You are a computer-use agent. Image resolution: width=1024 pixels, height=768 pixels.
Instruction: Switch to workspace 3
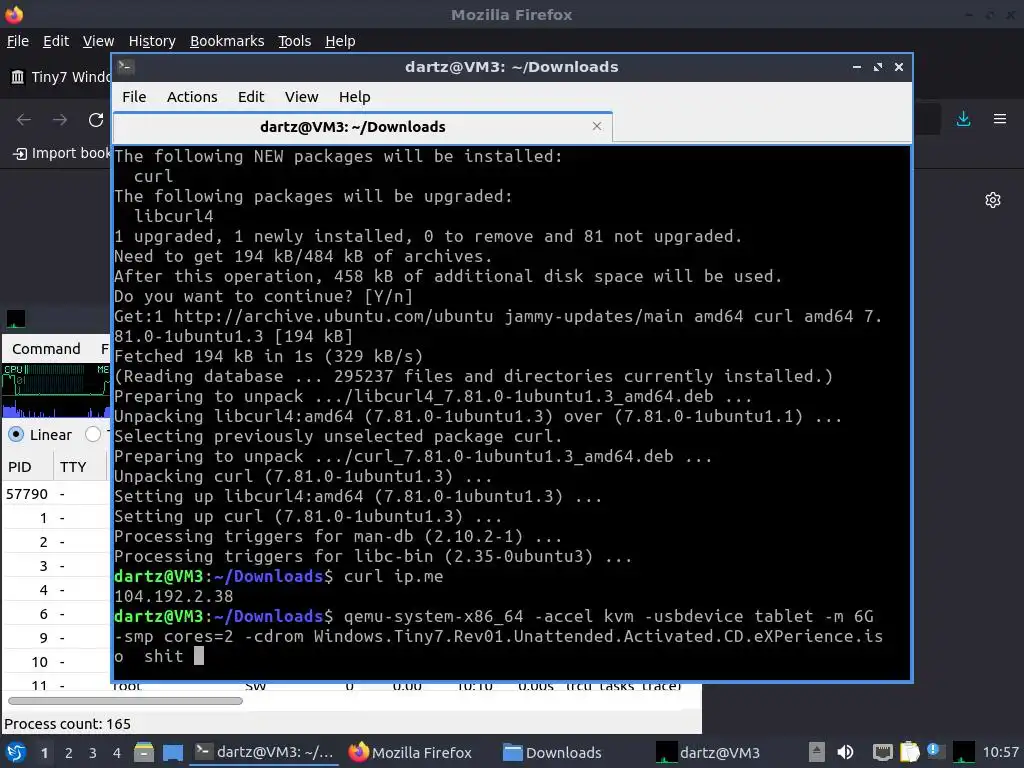[x=93, y=753]
